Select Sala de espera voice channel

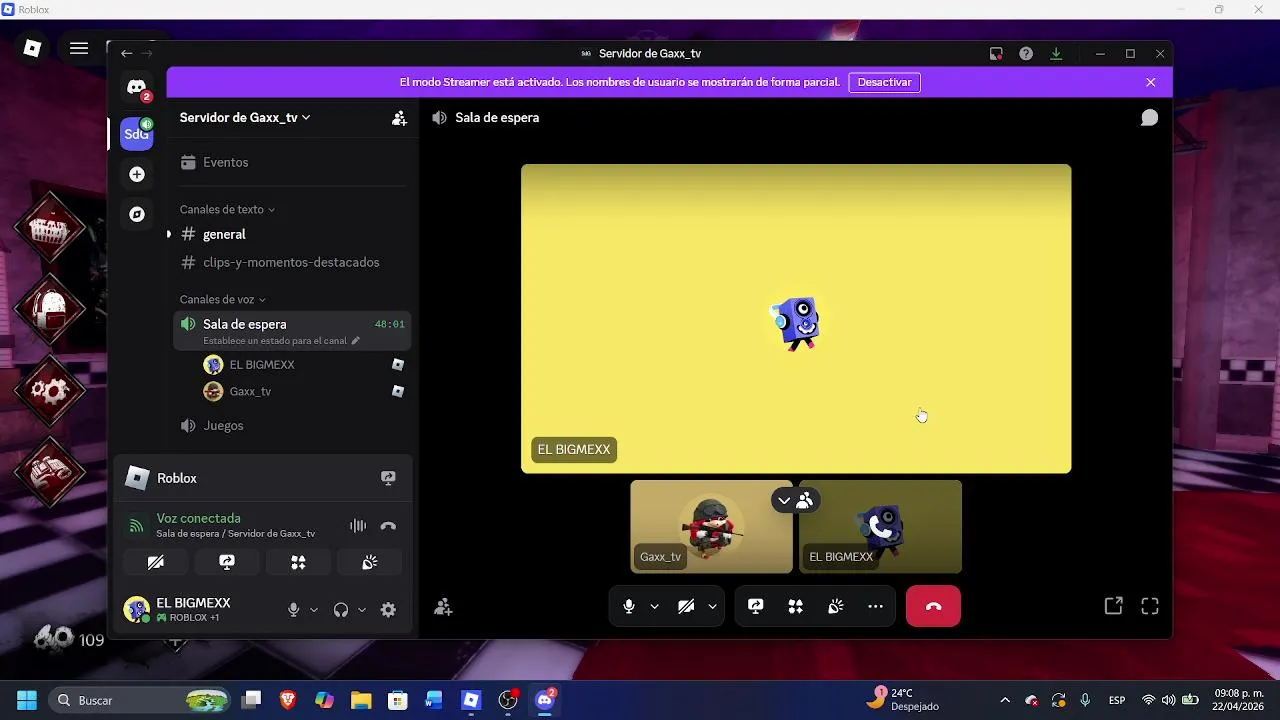pos(292,330)
